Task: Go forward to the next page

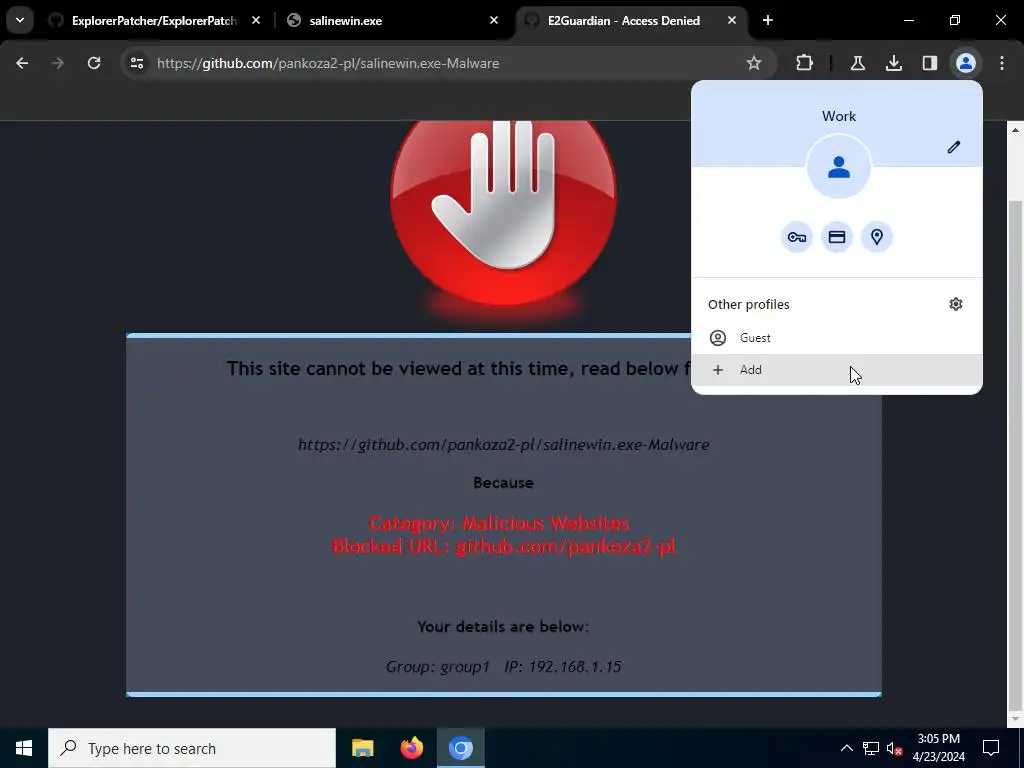Action: click(58, 63)
